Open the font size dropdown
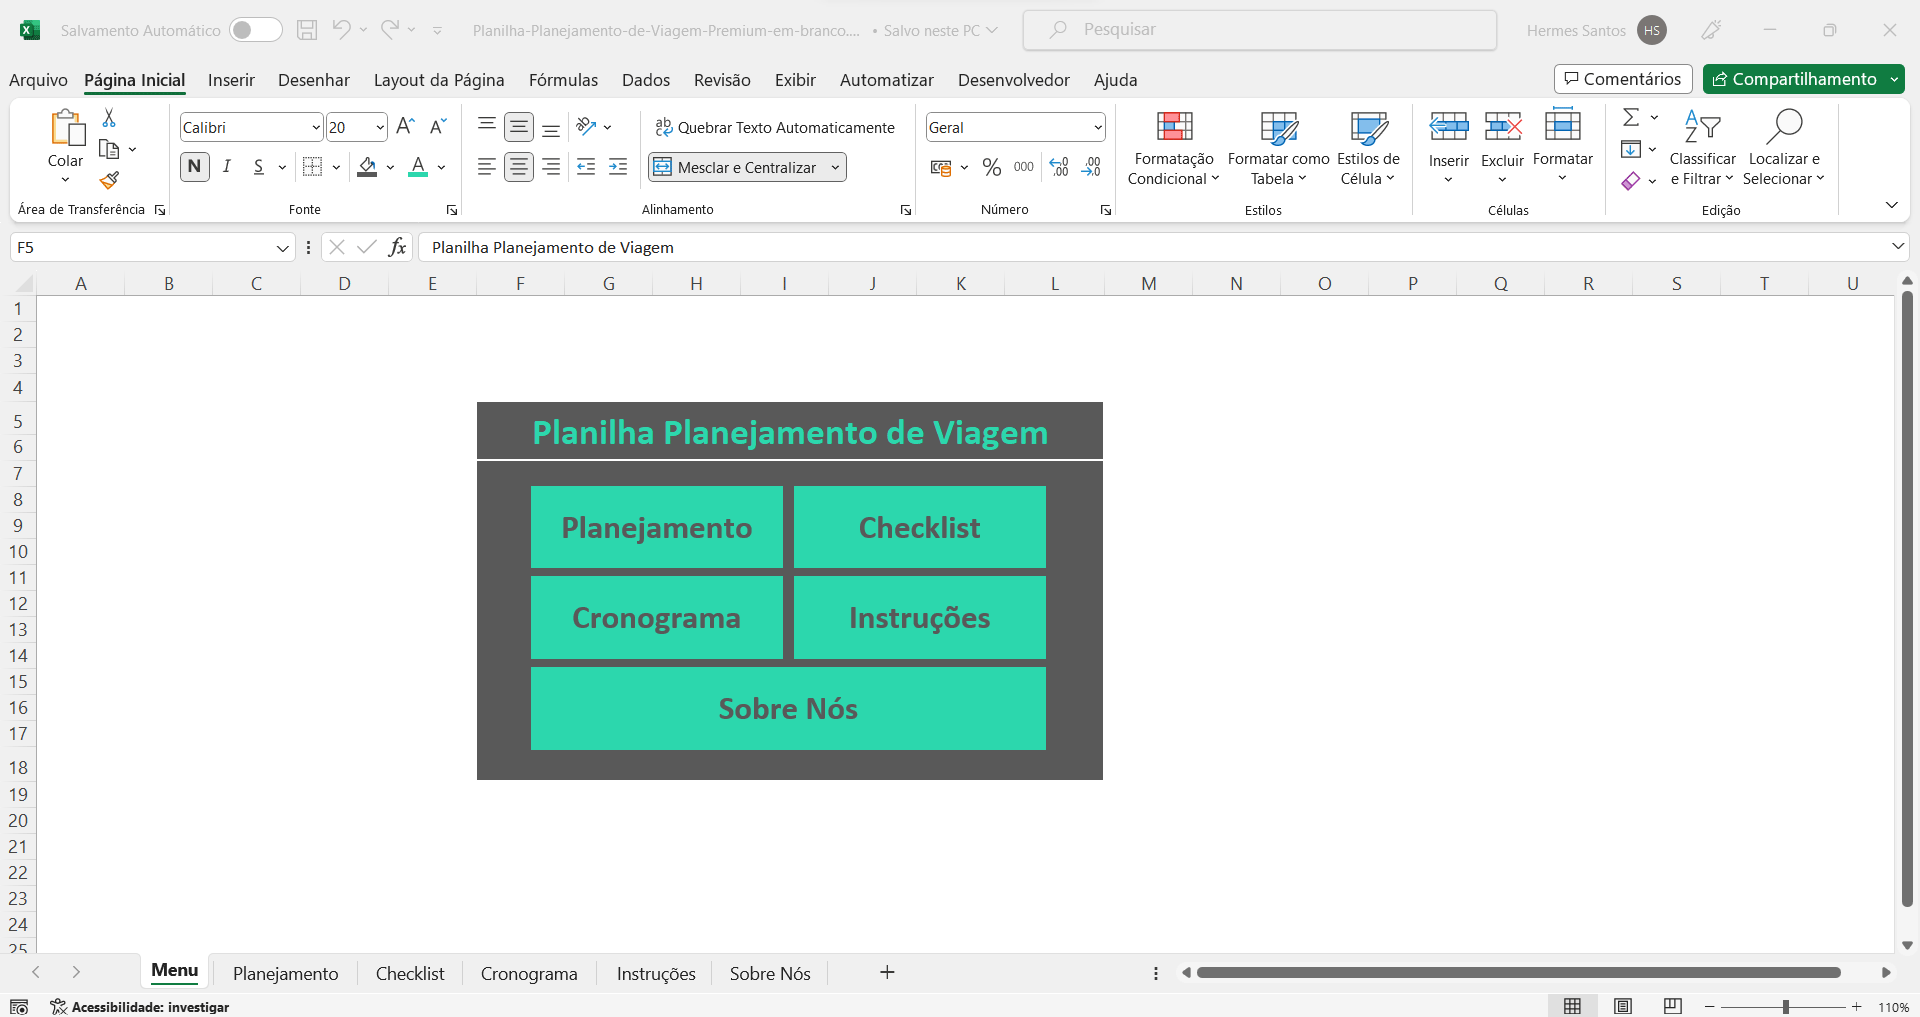Screen dimensions: 1920x1017 click(380, 127)
